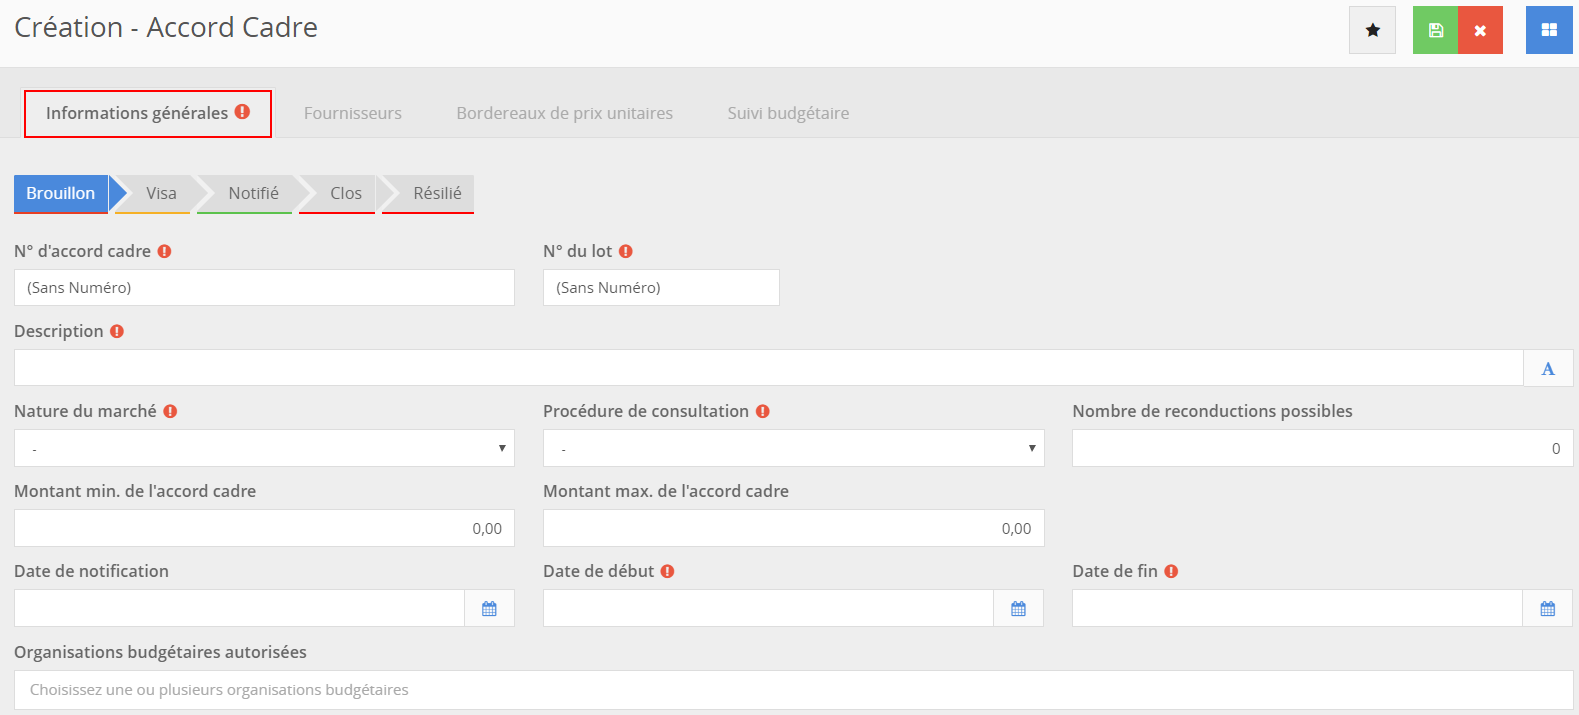Open calendar for Date de notification

489,608
